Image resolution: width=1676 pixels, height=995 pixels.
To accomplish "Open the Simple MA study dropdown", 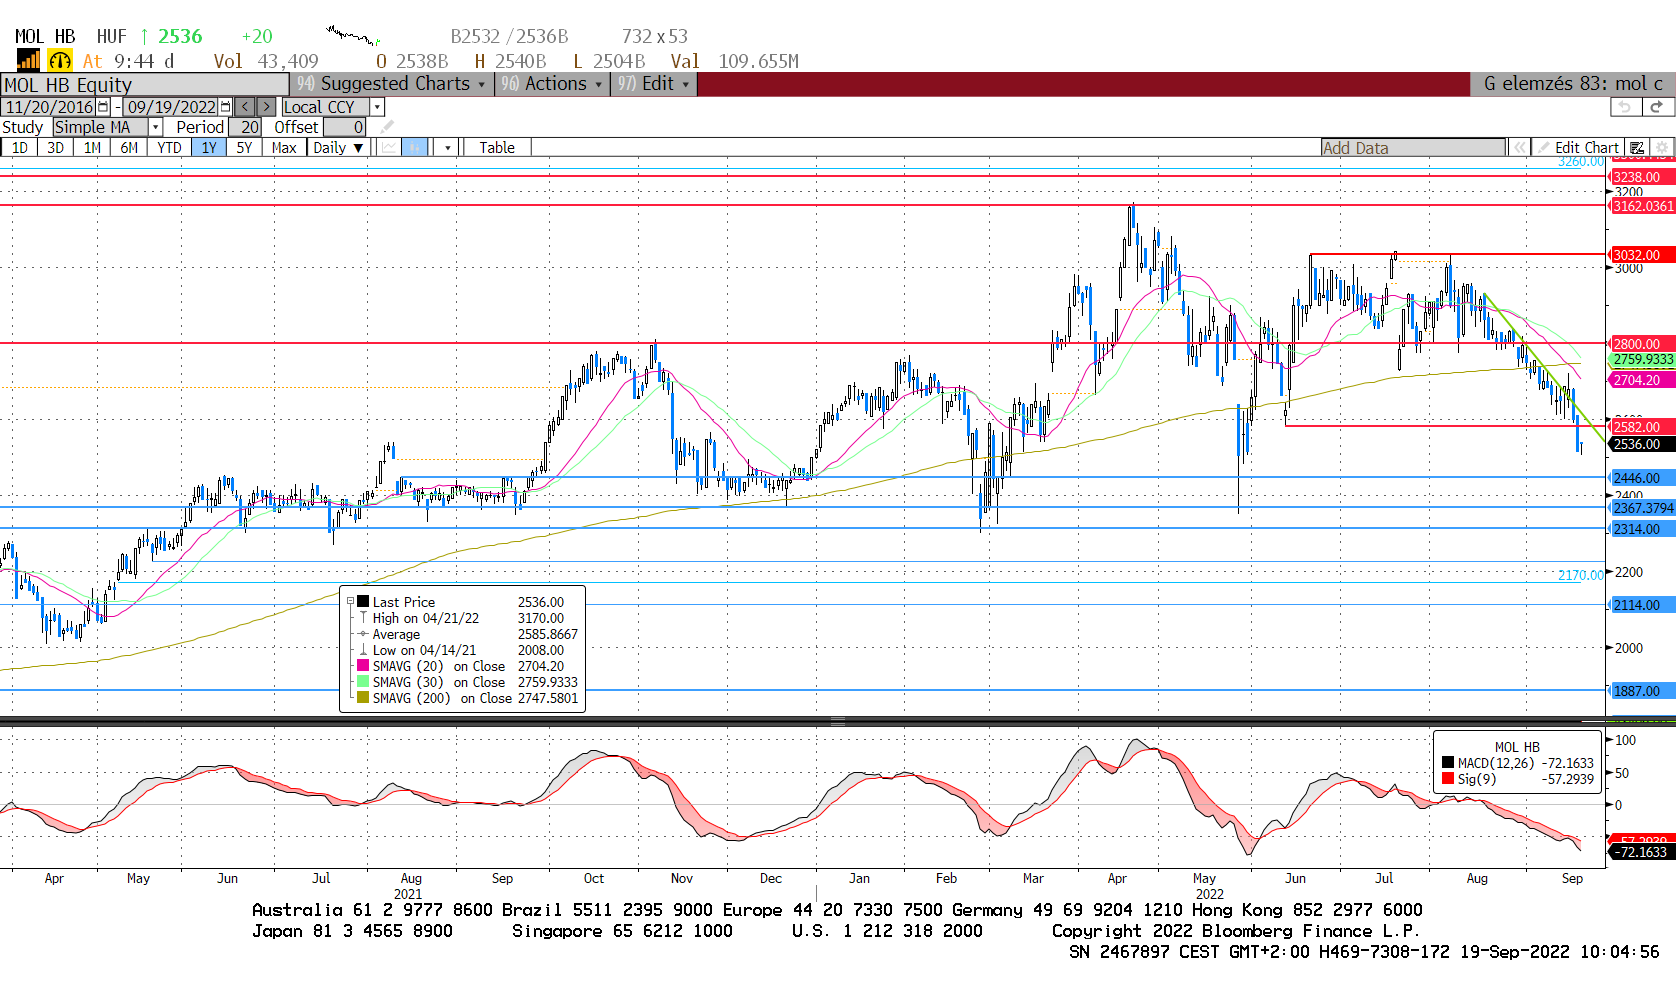I will click(x=155, y=127).
